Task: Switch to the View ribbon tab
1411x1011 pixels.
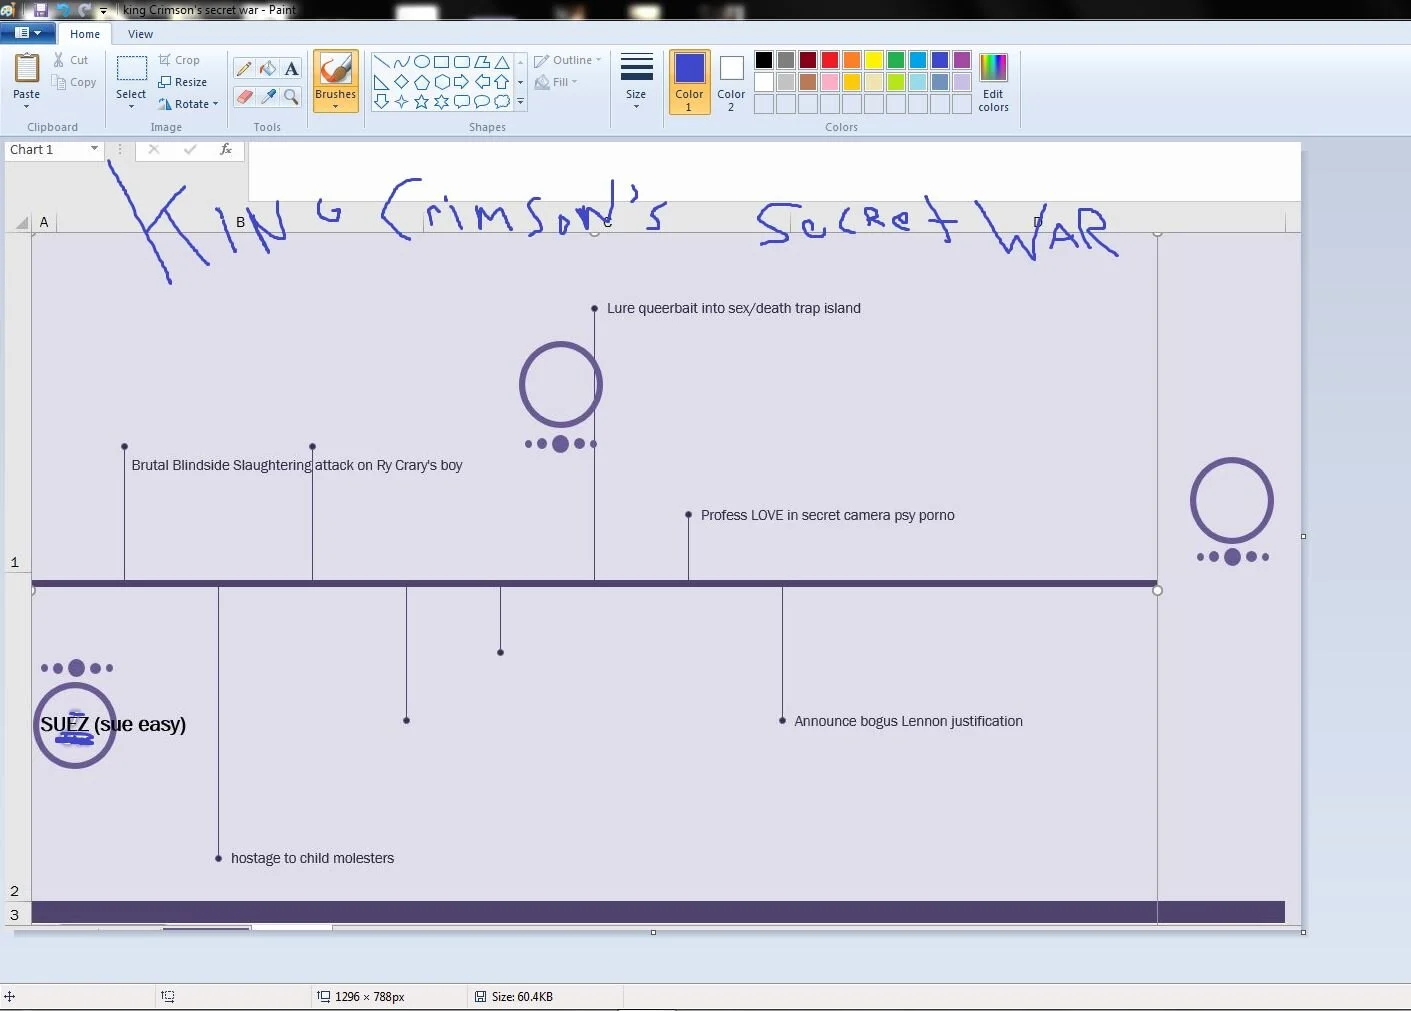Action: tap(140, 34)
